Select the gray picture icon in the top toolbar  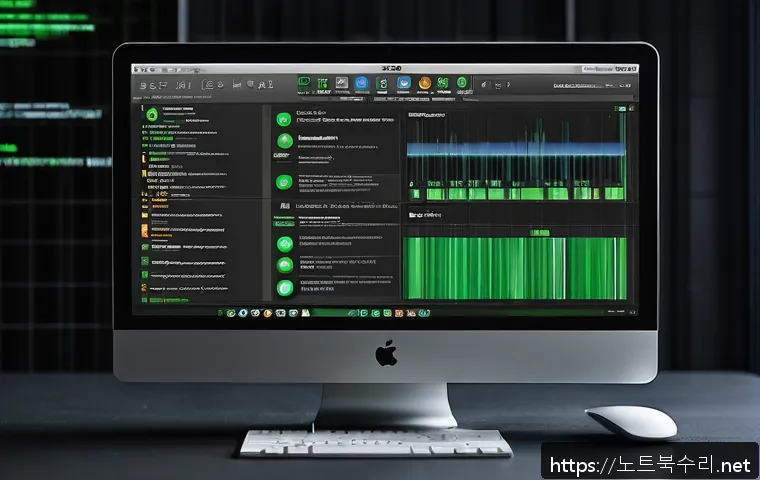[341, 83]
